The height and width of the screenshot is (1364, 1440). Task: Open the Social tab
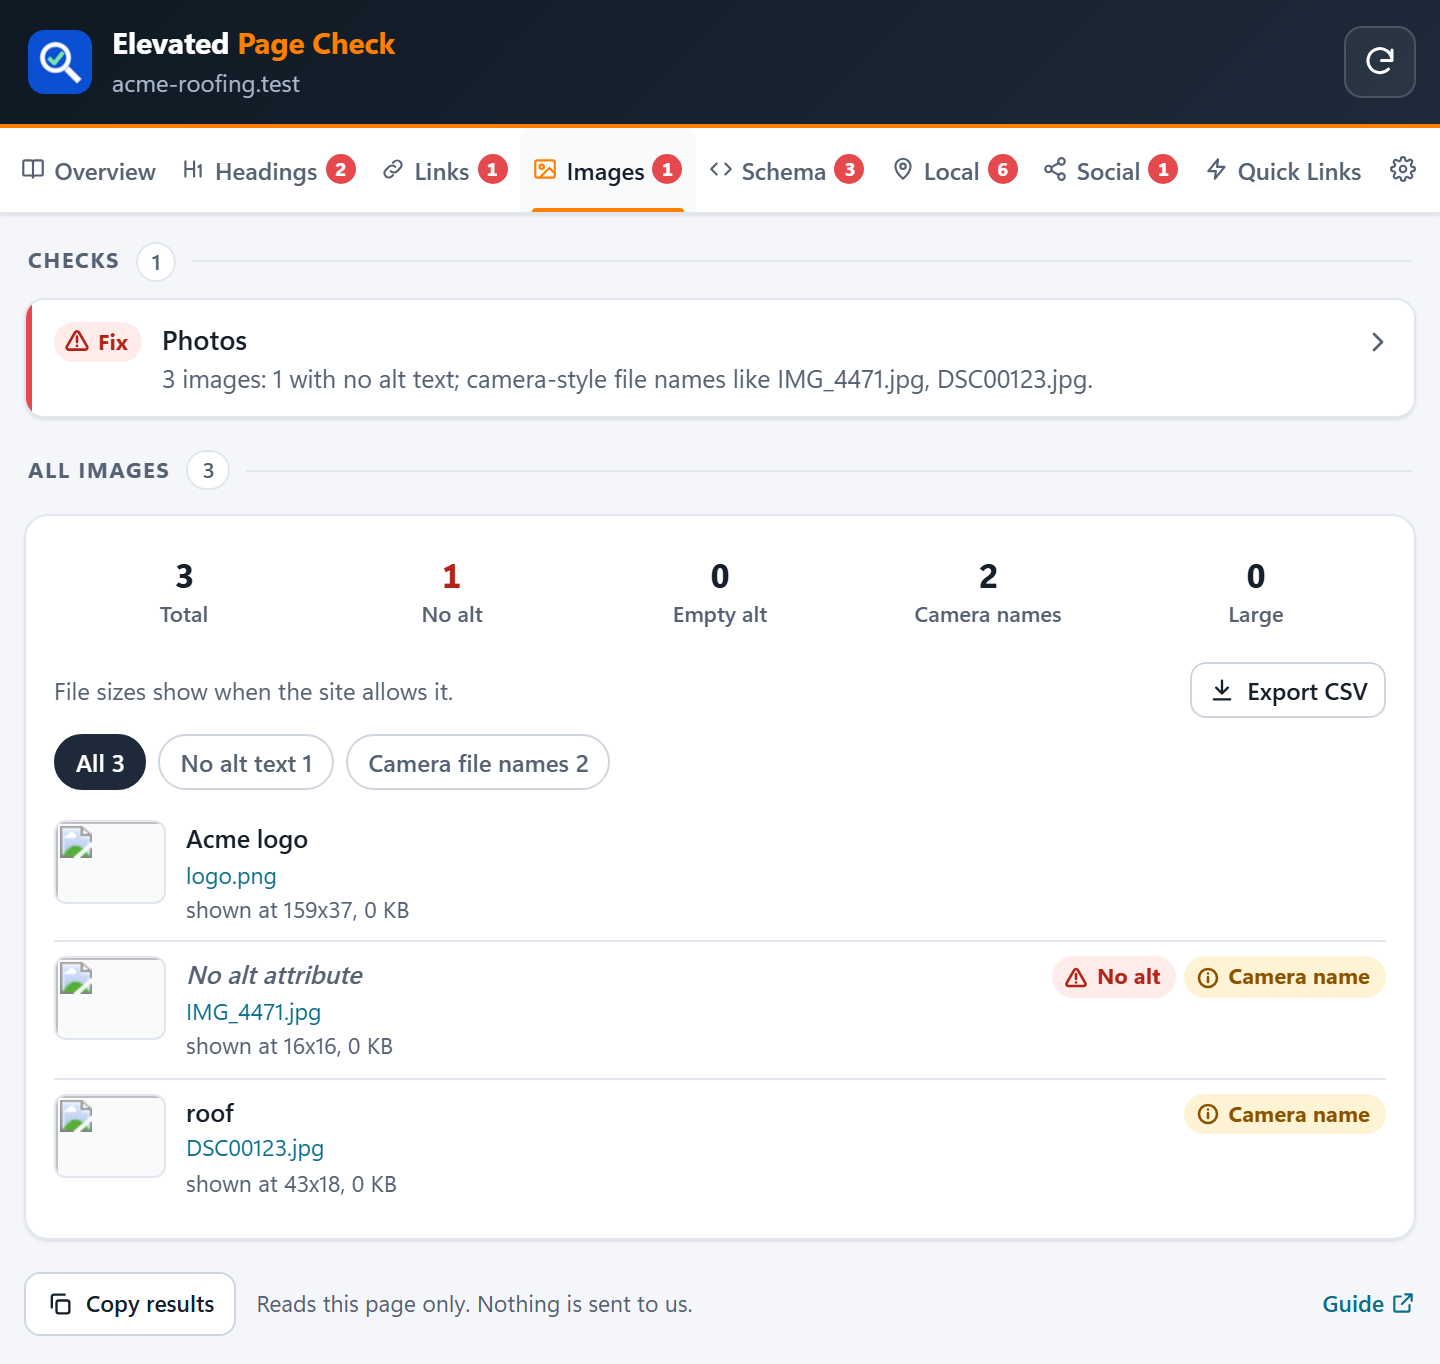pos(1110,171)
